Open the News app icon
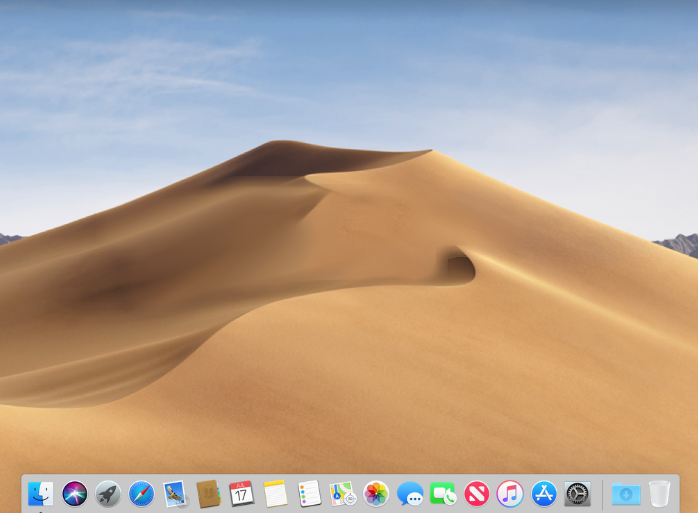The height and width of the screenshot is (513, 698). coord(477,493)
